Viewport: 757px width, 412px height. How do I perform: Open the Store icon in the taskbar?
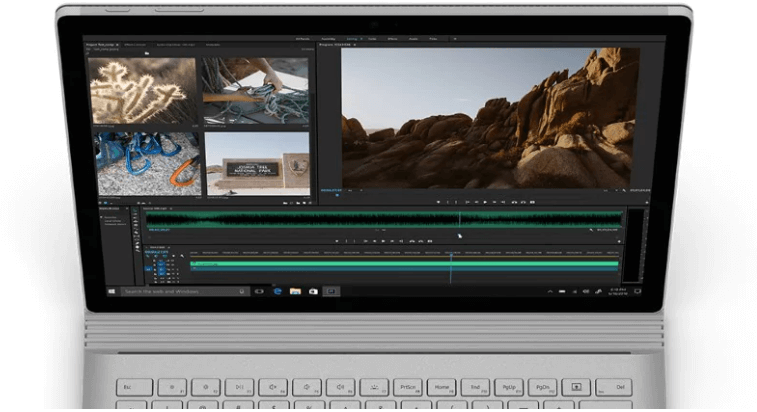313,291
